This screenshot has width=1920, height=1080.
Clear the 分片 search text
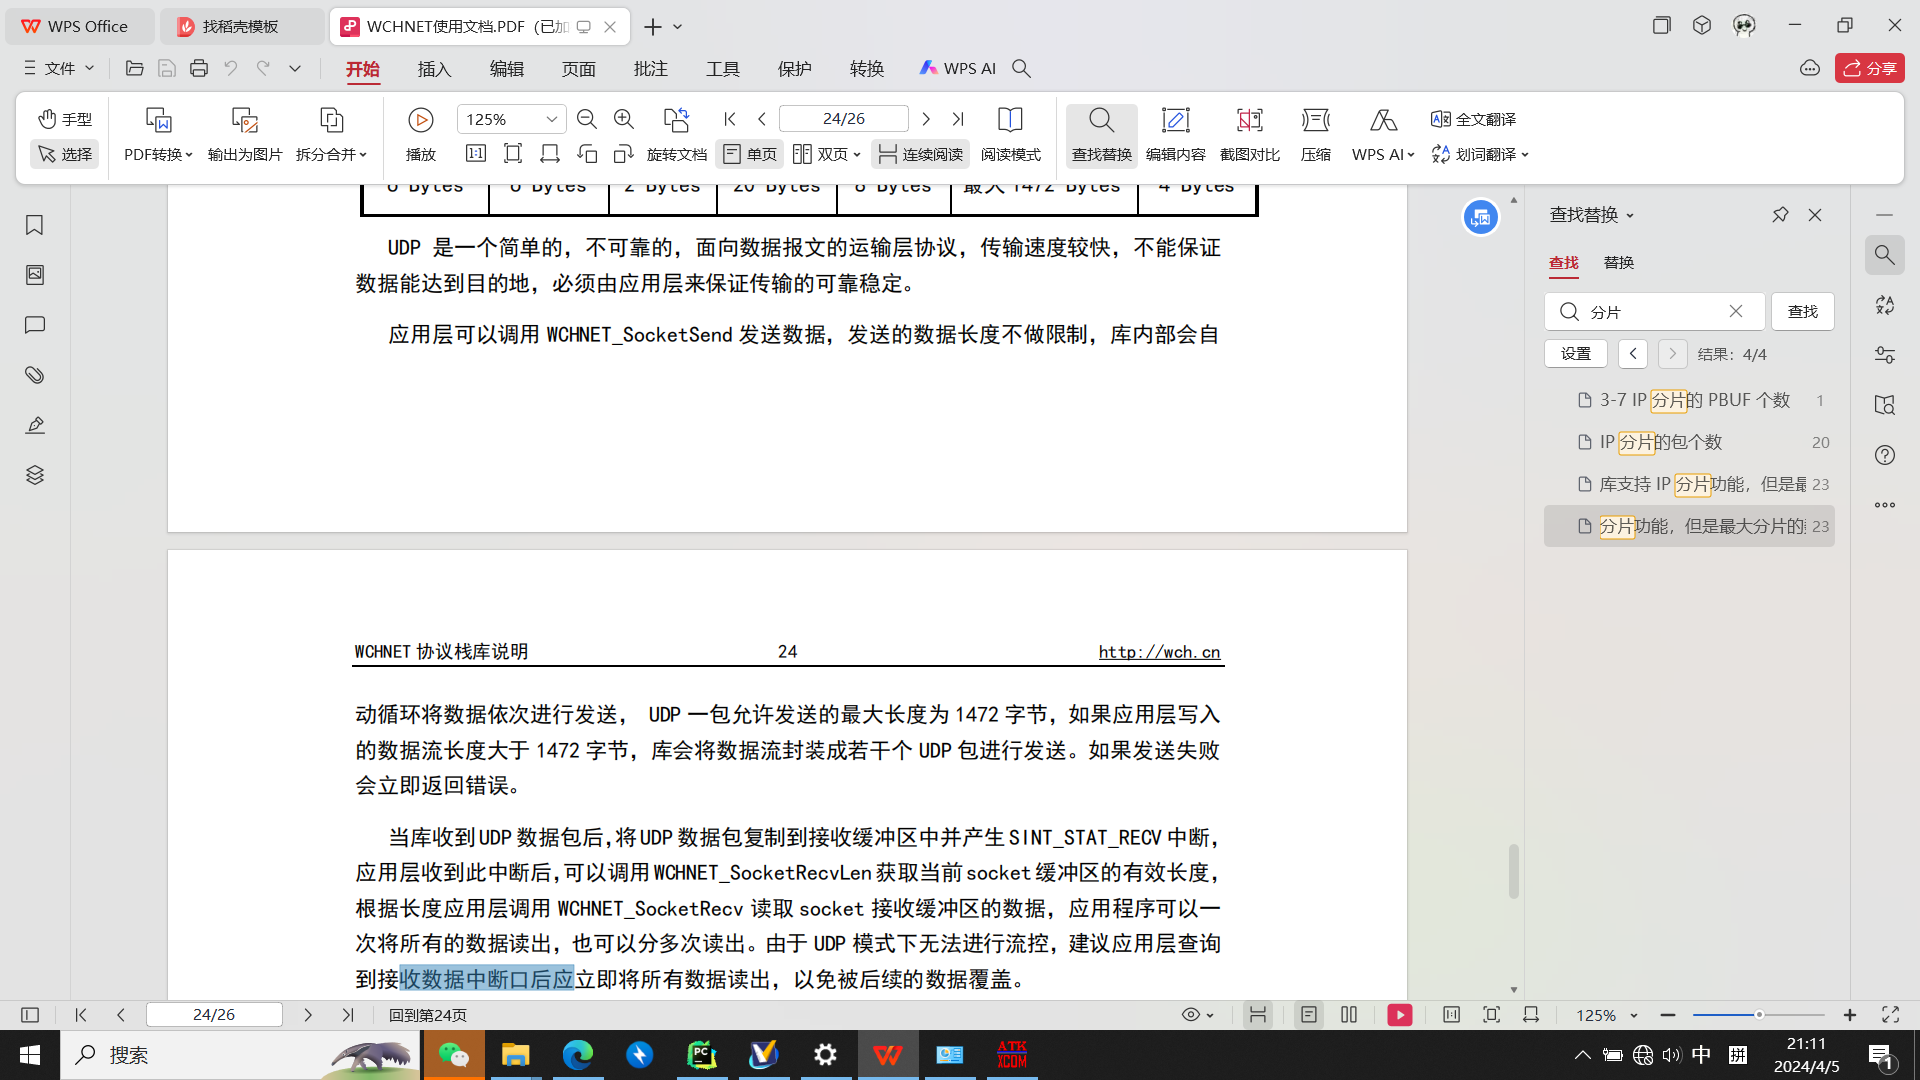click(x=1736, y=311)
